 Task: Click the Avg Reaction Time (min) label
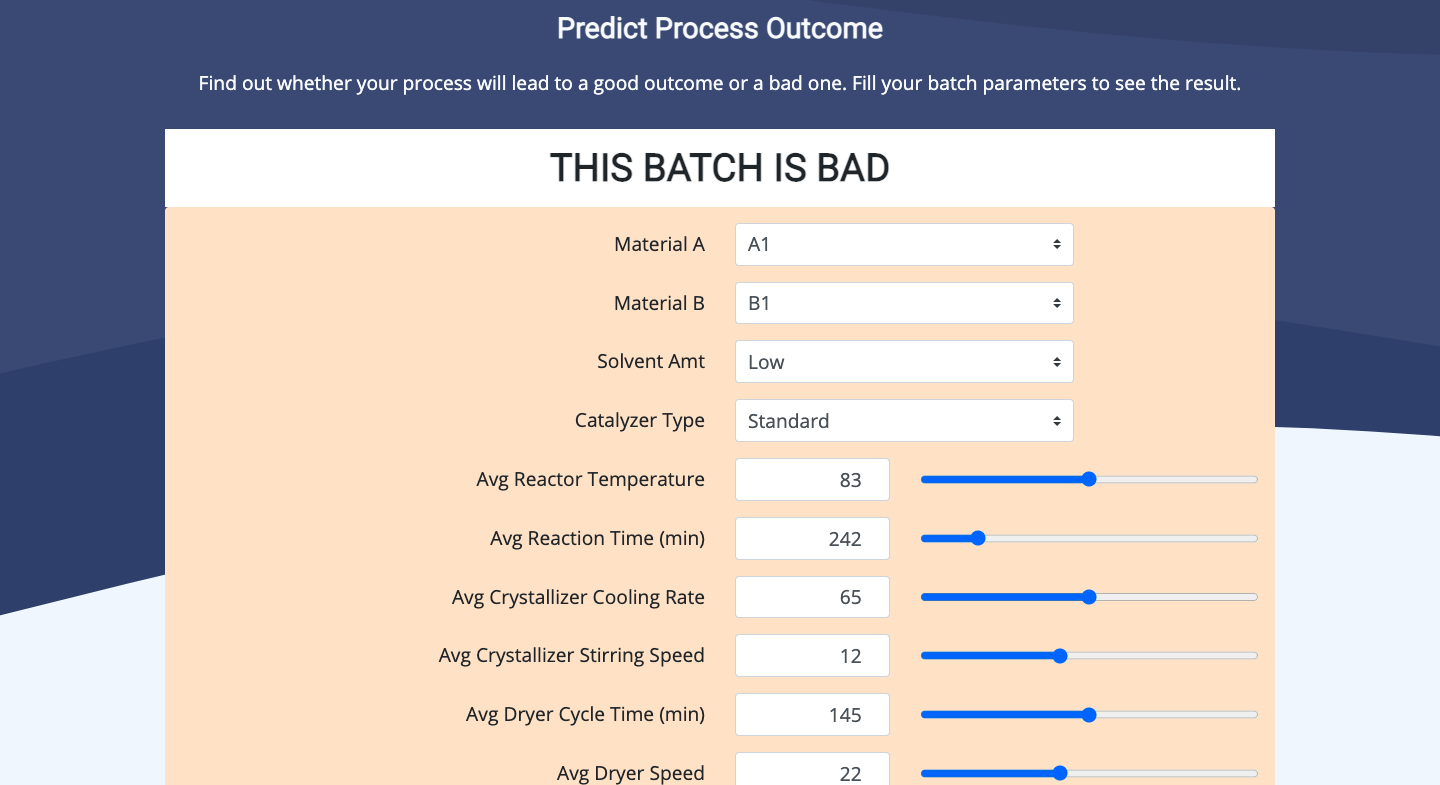tap(598, 539)
